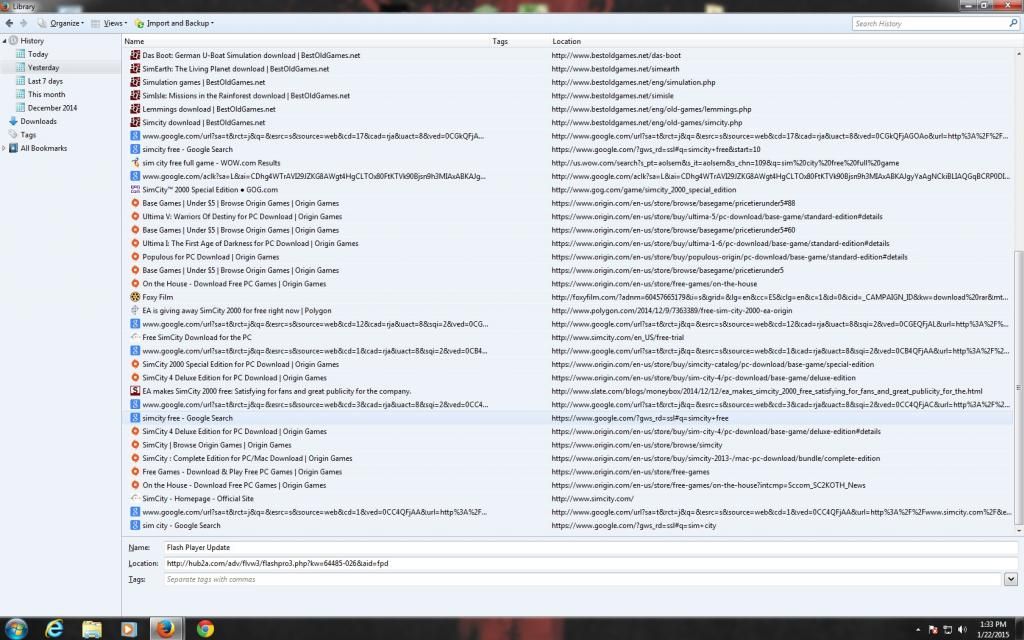Expand the tags selector dropdown arrow
Image resolution: width=1024 pixels, height=640 pixels.
point(1011,579)
